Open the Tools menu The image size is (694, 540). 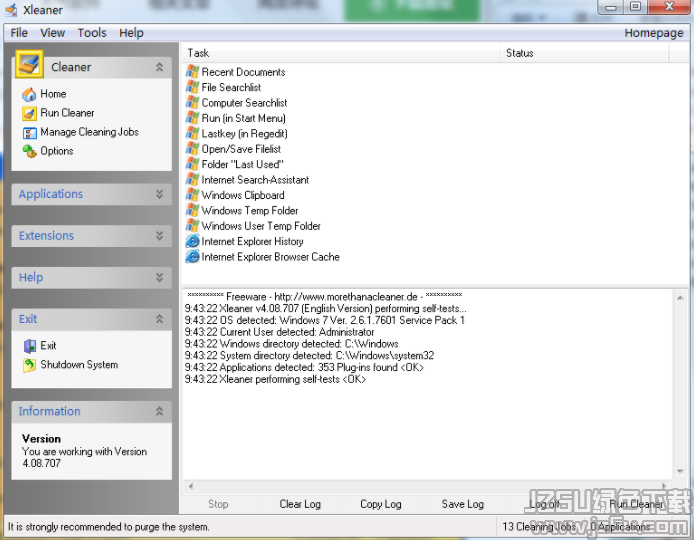coord(92,33)
